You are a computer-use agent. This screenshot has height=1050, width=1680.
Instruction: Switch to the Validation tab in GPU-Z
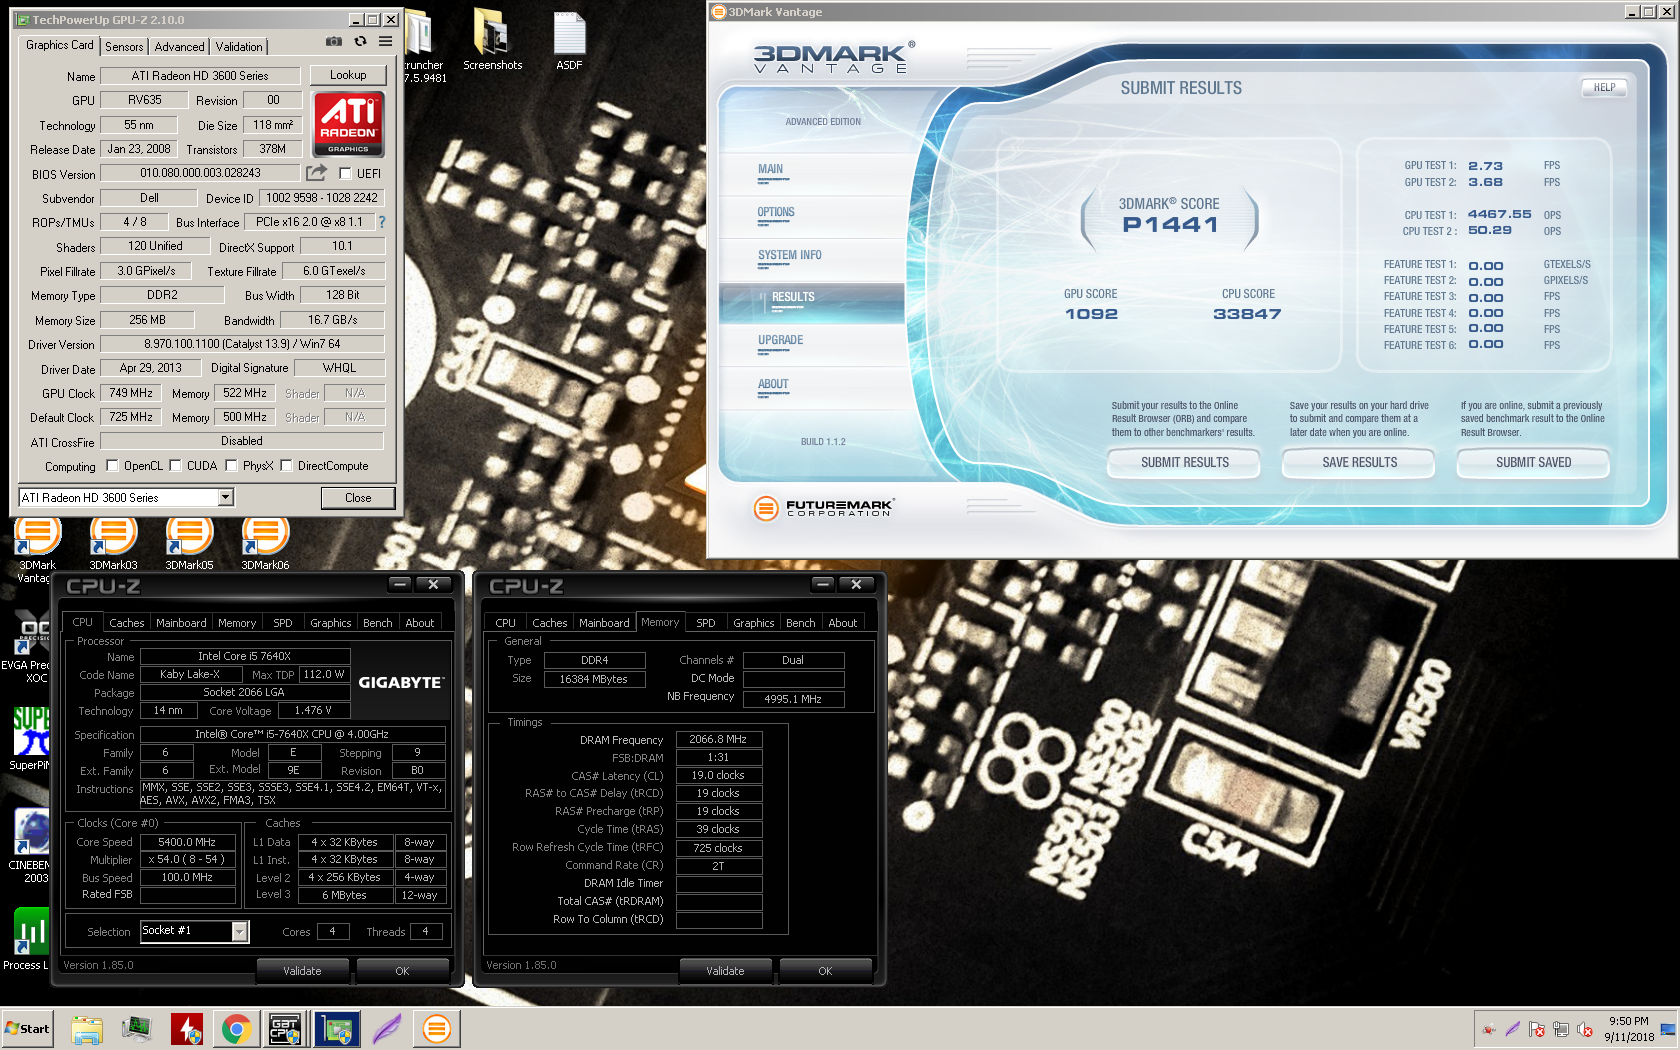(239, 47)
